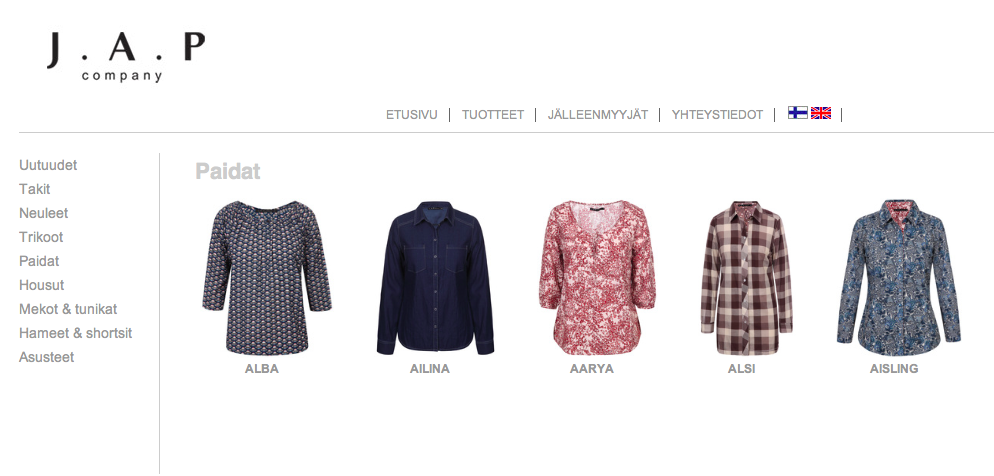Open the ALSI plaid shirt image
This screenshot has width=994, height=476.
point(747,278)
